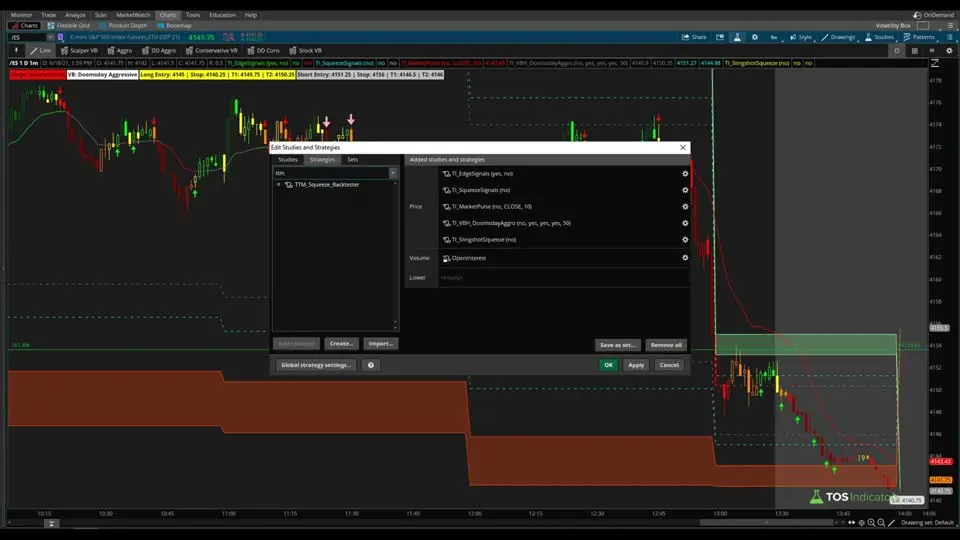Screen dimensions: 960x540
Task: Select the Stock VB study set shortcut
Action: (306, 51)
